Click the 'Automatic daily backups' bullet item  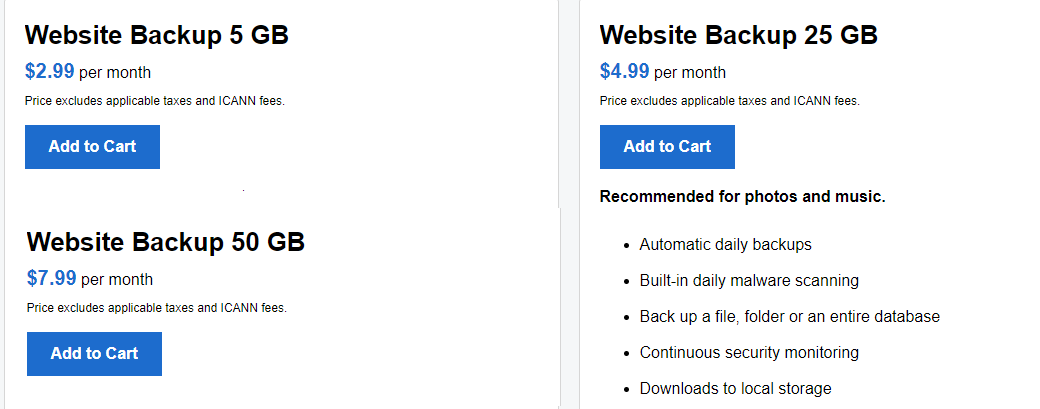tap(726, 245)
